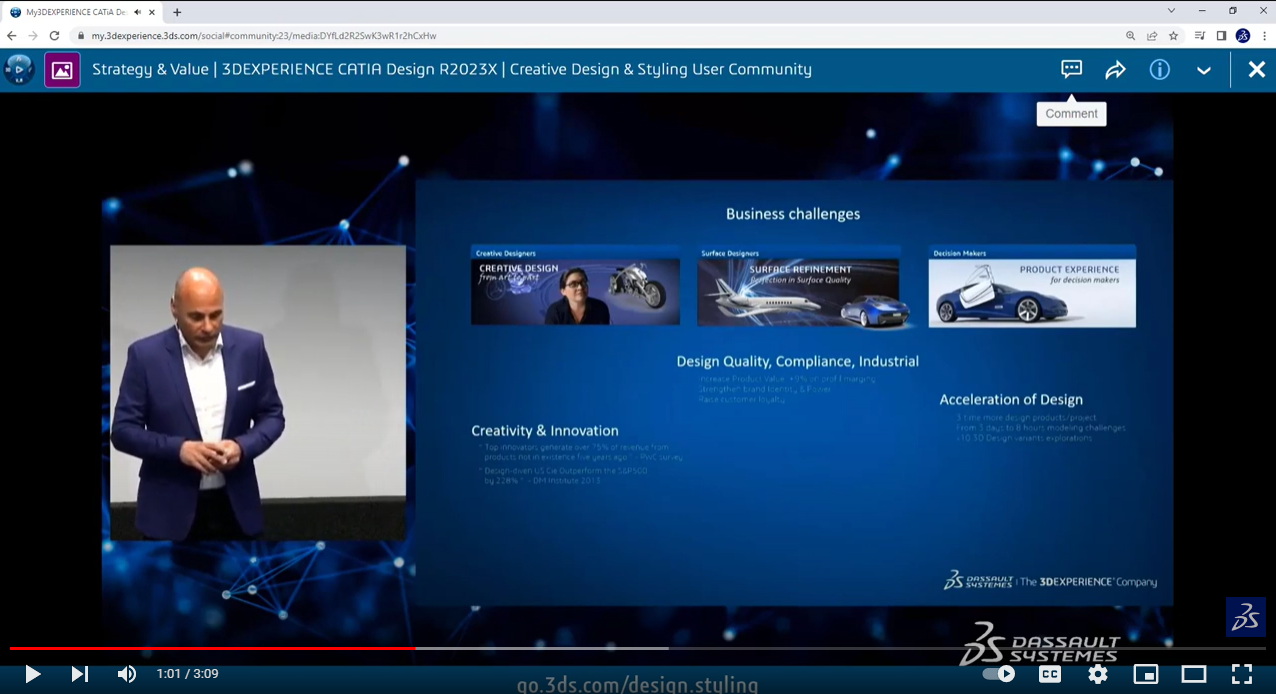Switch to the My3DEXPERIENCE CATIA browser tab
1276x694 pixels.
click(75, 12)
